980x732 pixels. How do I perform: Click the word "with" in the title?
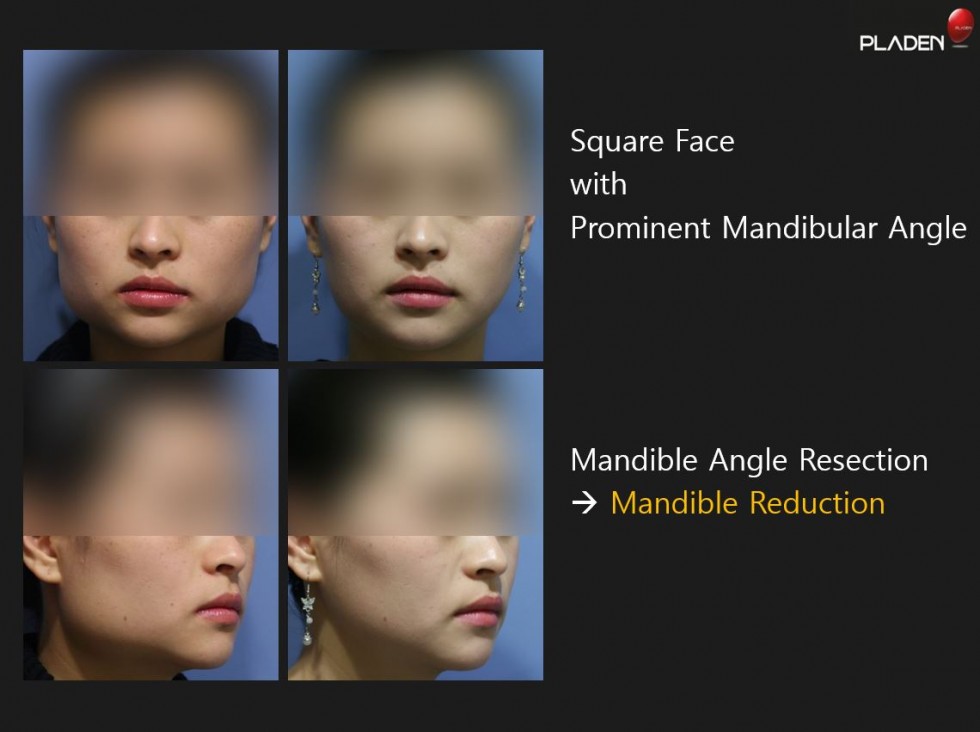pyautogui.click(x=598, y=184)
